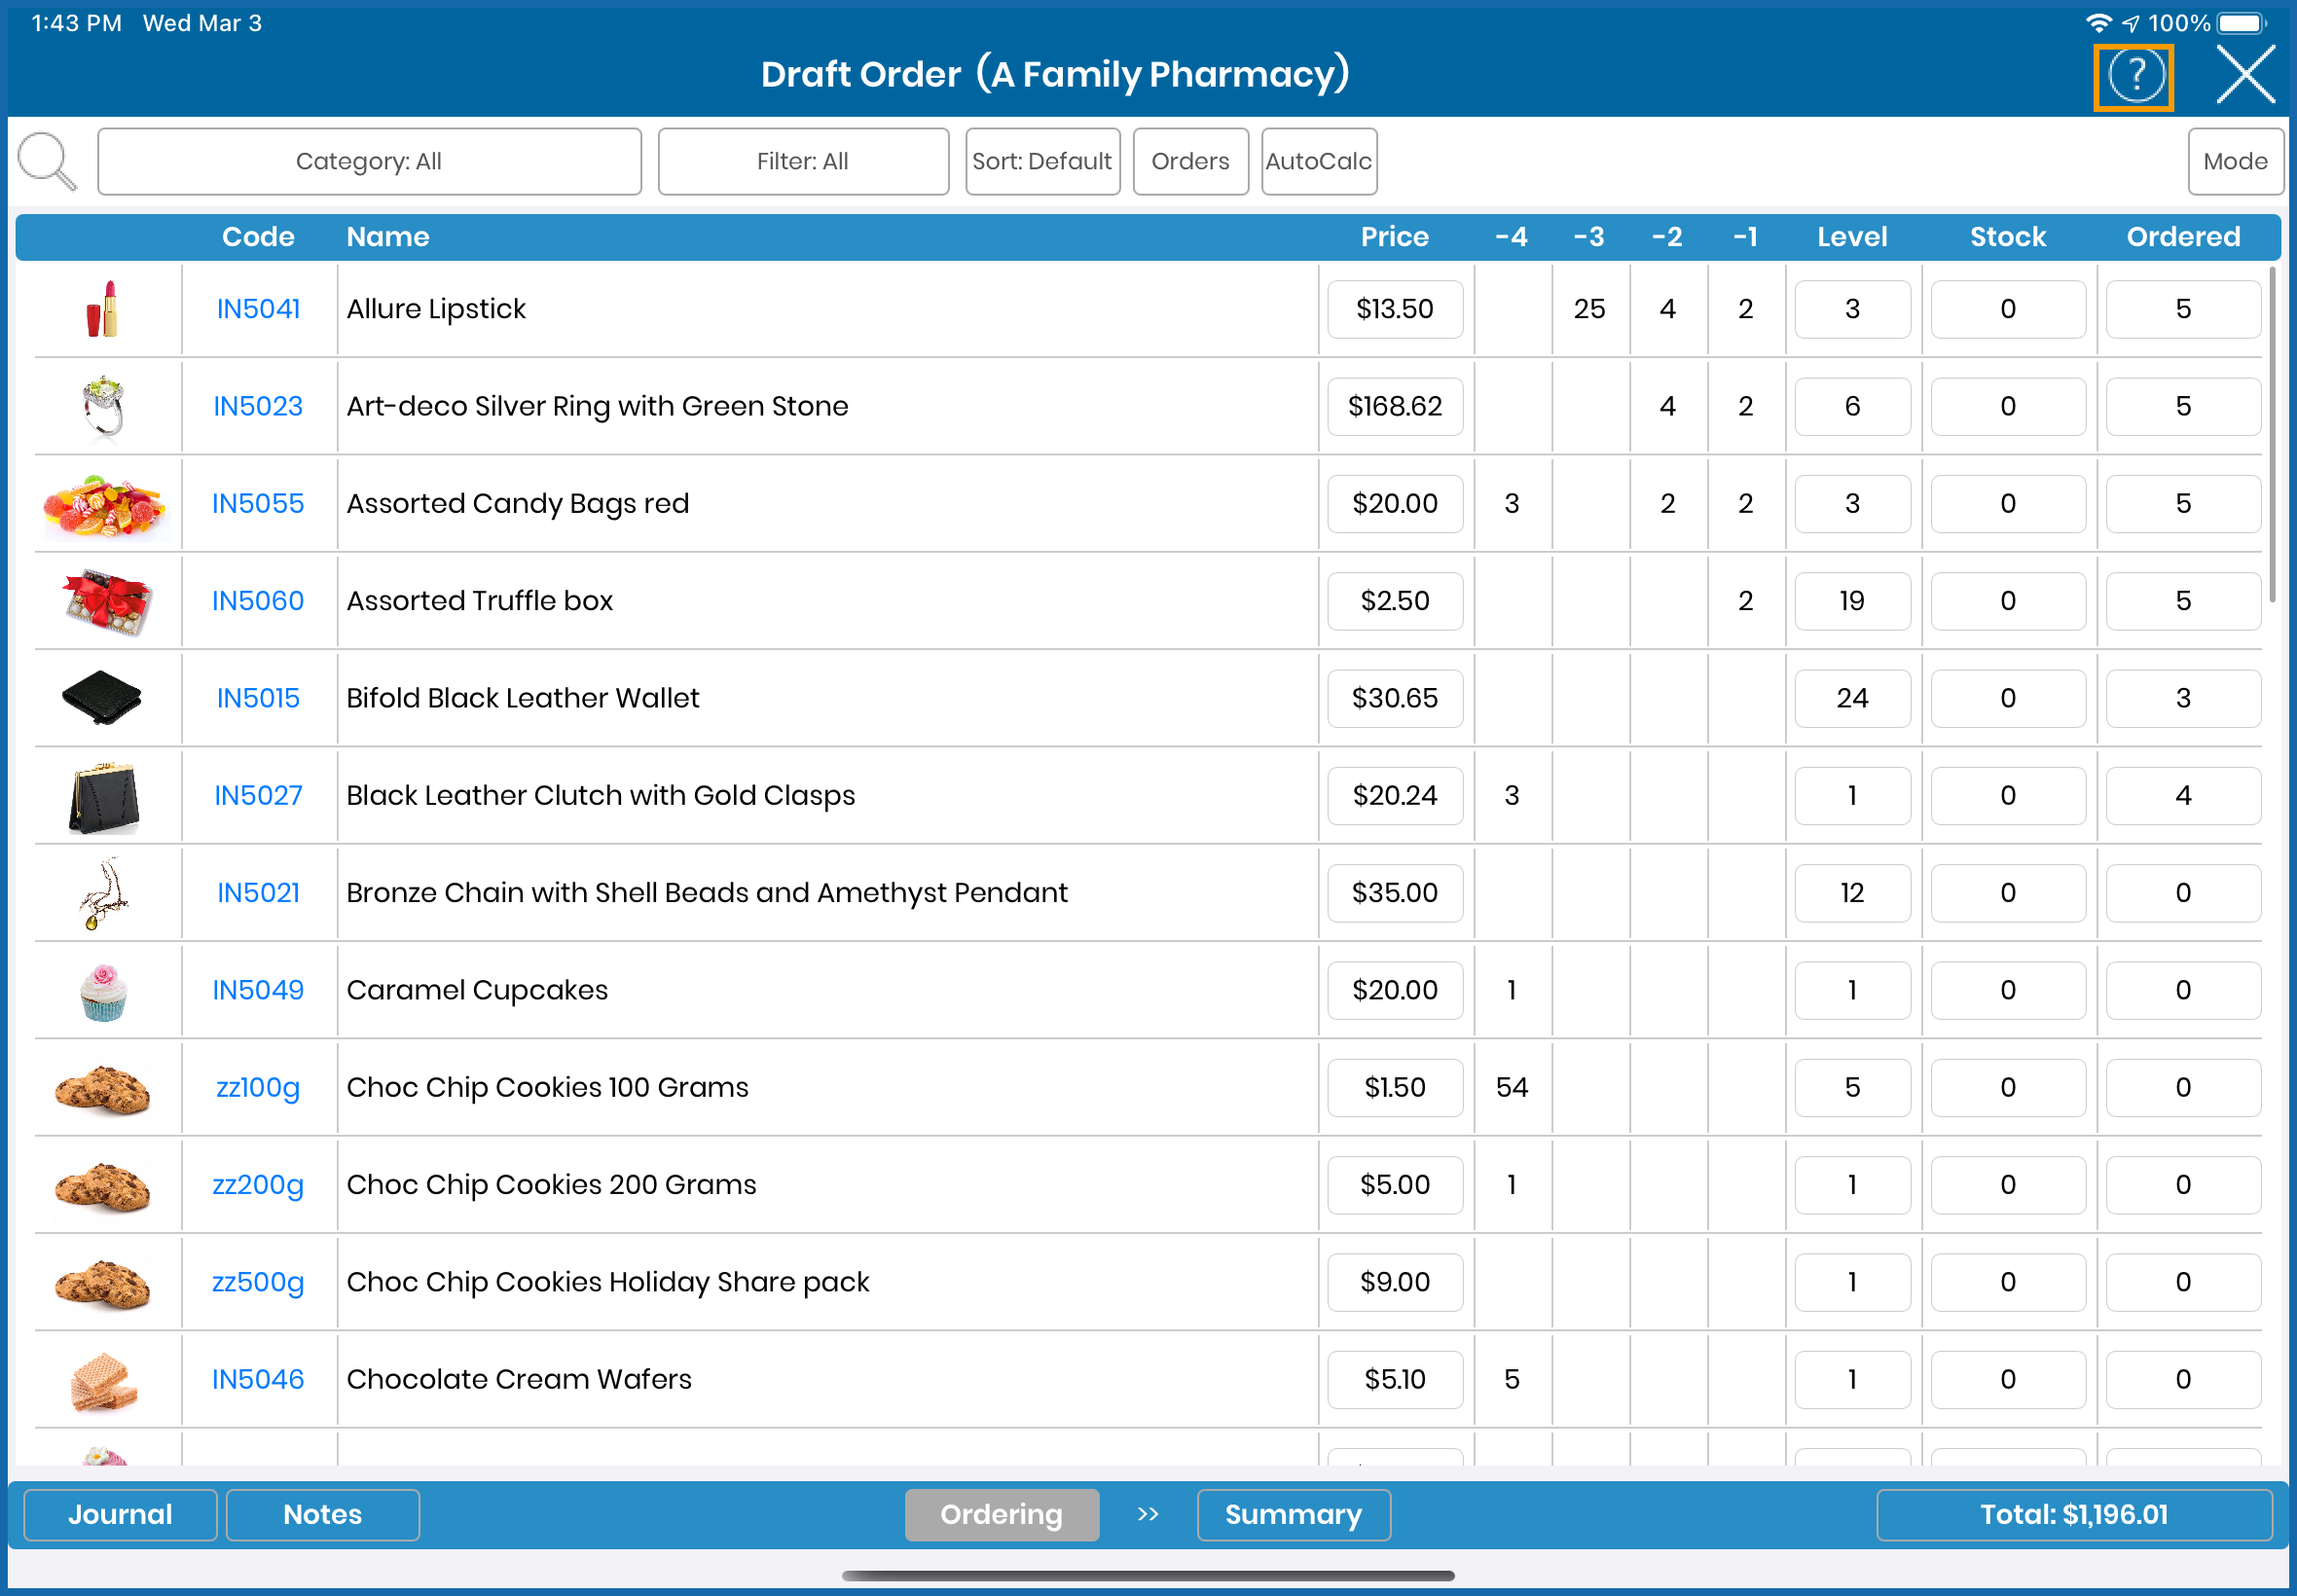Toggle the Mode button
Viewport: 2297px width, 1596px height.
pyautogui.click(x=2234, y=161)
